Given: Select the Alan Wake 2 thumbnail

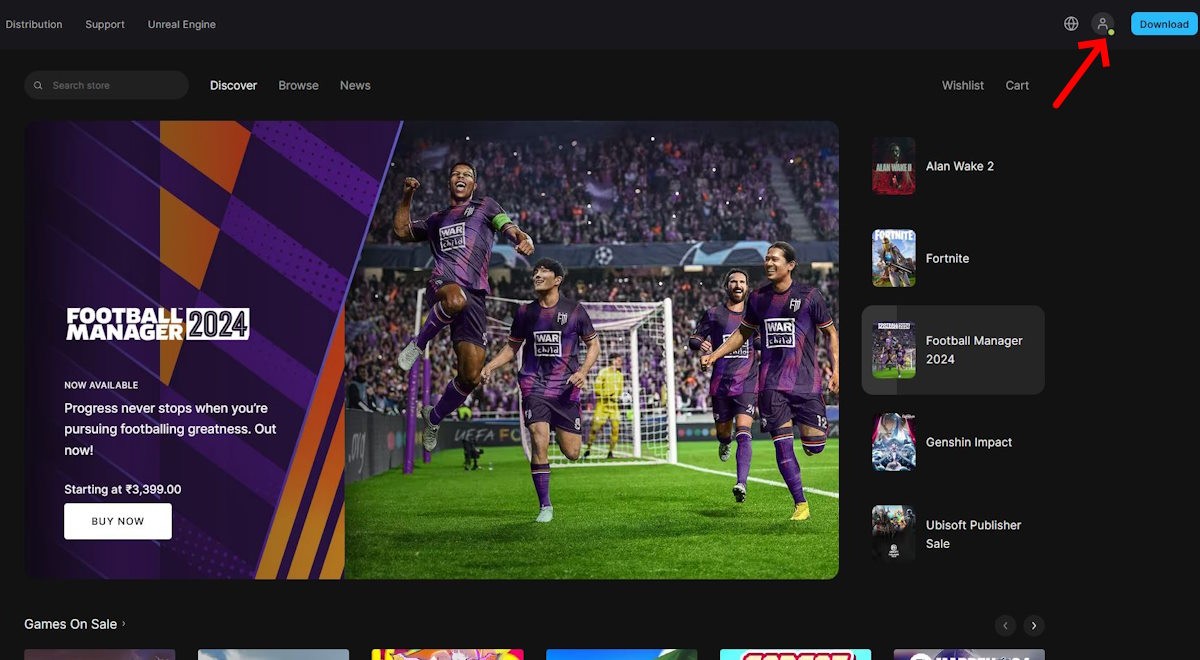Looking at the screenshot, I should point(893,166).
